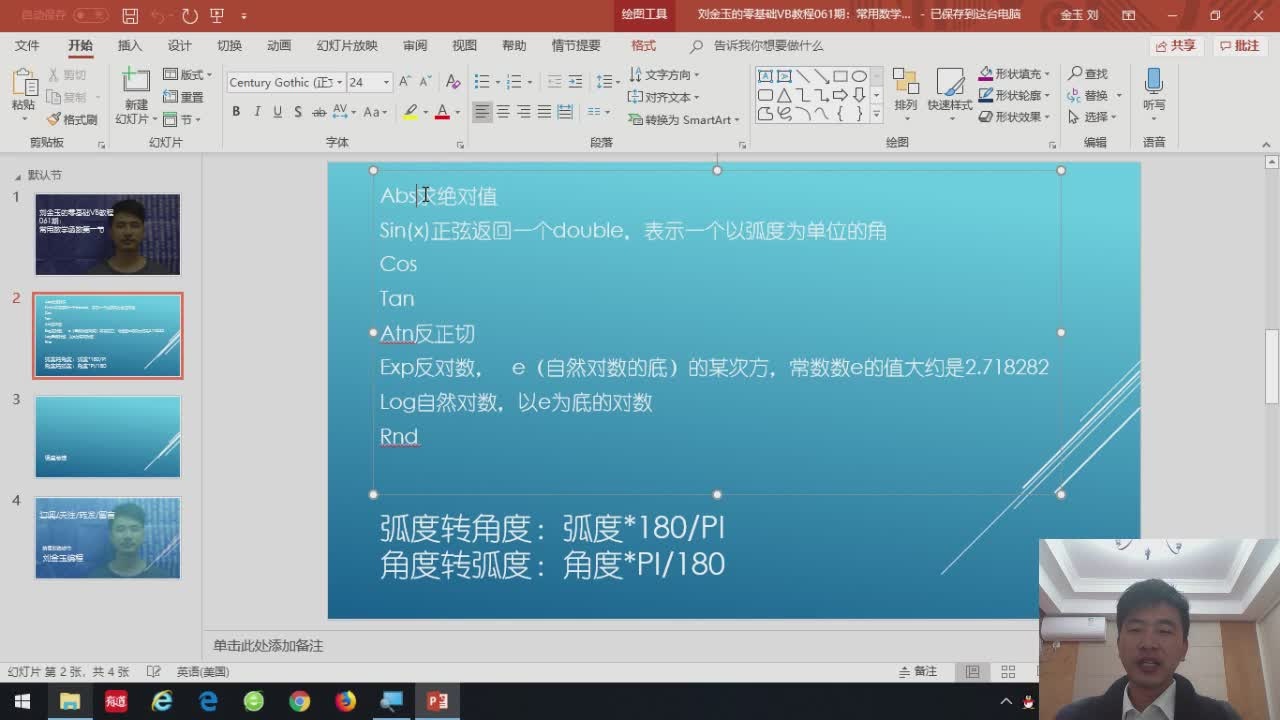Clear all formatting with the eraser A icon

click(x=453, y=82)
